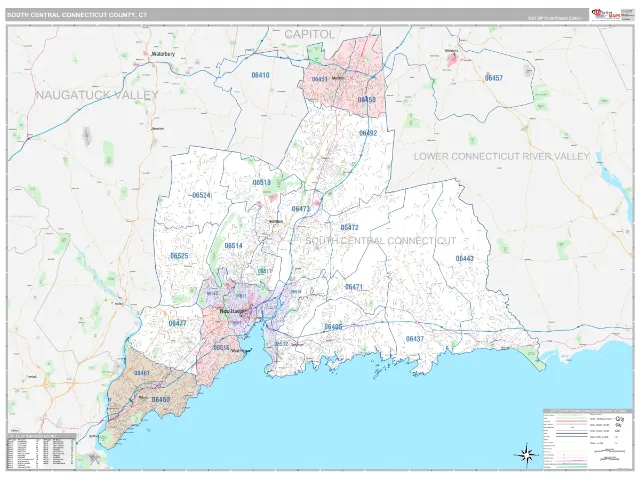Click the map publisher logo in the header
This screenshot has height=480, width=640.
point(606,15)
